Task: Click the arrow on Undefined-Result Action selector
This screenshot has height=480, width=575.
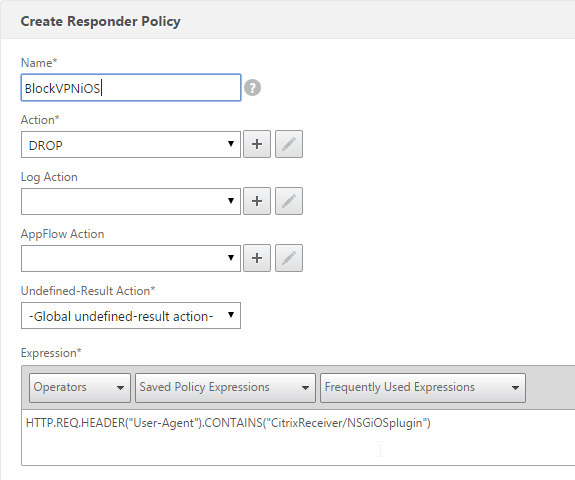Action: (x=231, y=315)
